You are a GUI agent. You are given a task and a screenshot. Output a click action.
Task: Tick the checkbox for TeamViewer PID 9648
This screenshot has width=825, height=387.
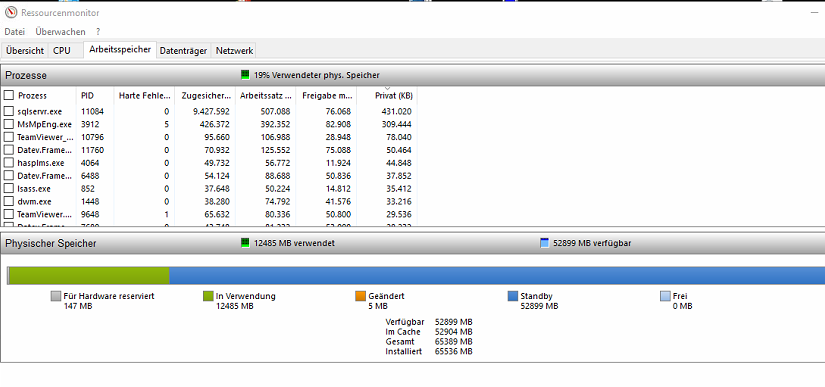tap(8, 214)
